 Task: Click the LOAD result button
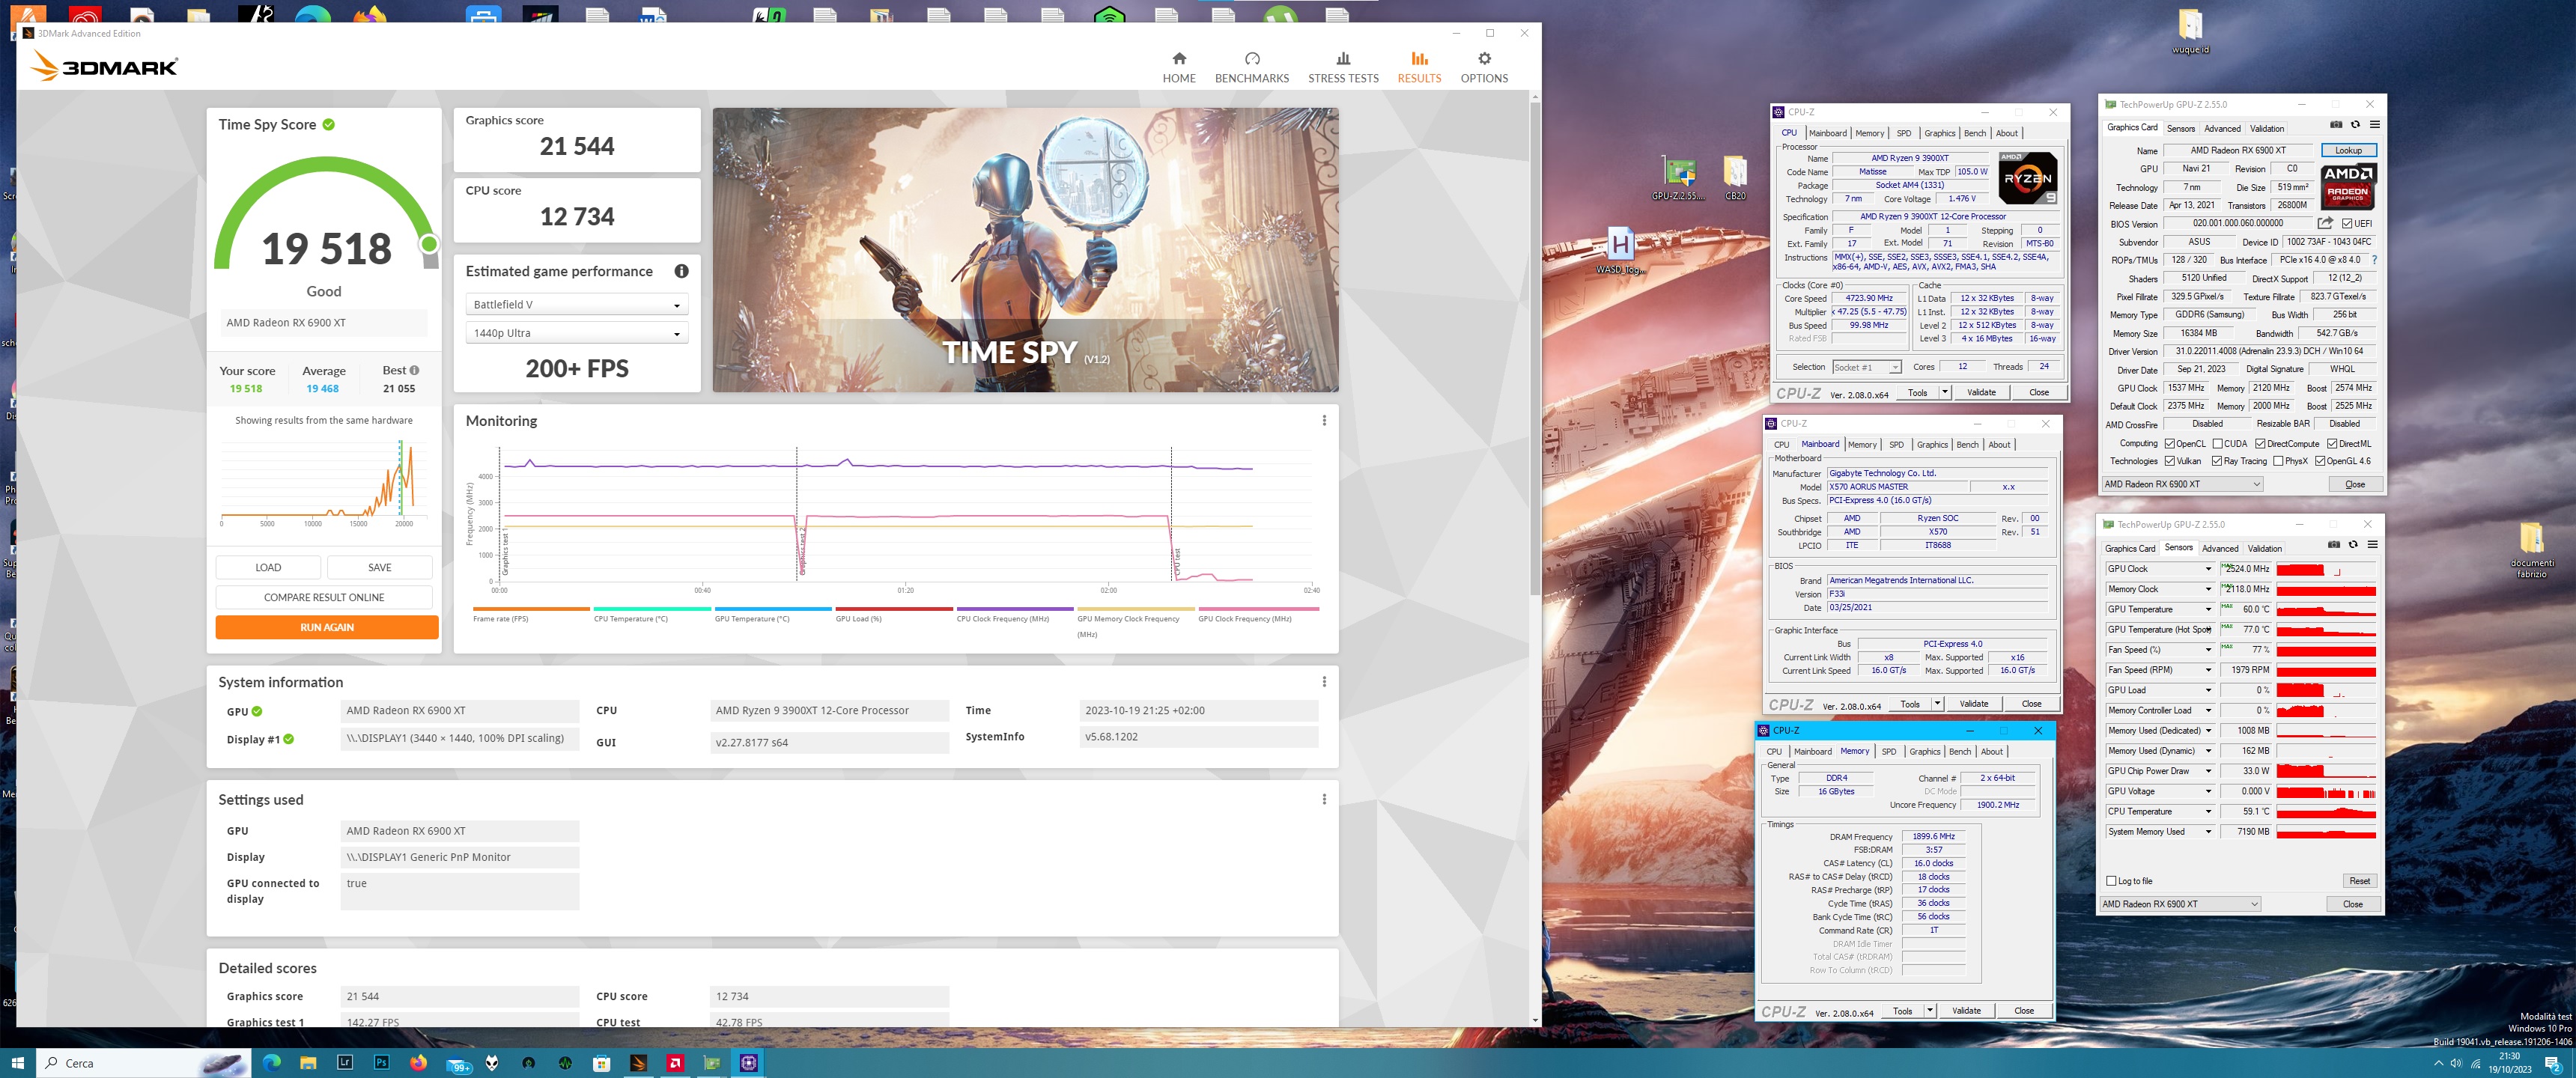(x=268, y=567)
